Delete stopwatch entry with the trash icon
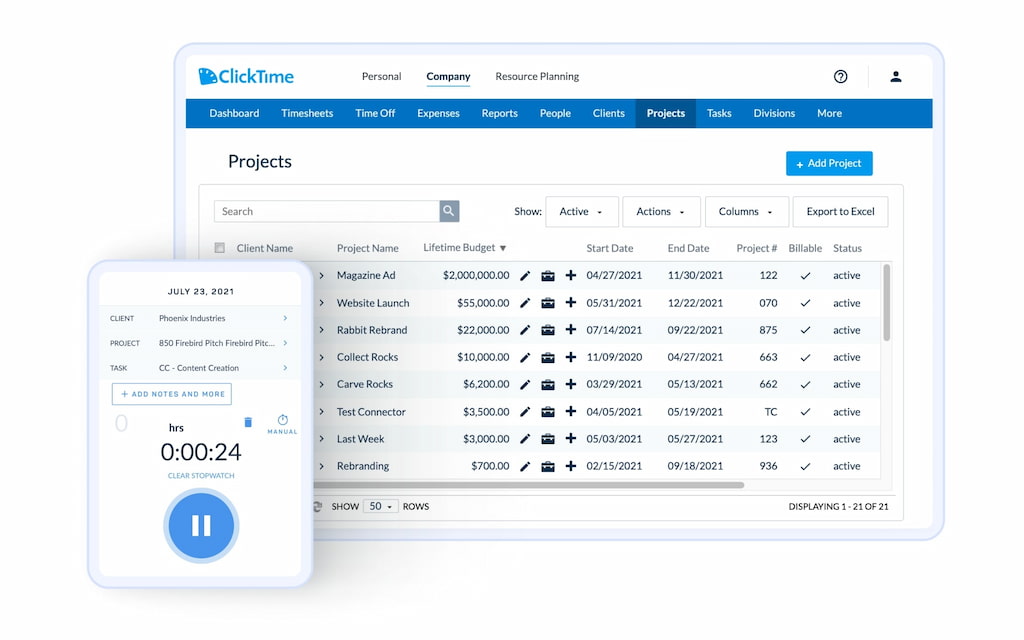This screenshot has height=640, width=1024. [248, 423]
